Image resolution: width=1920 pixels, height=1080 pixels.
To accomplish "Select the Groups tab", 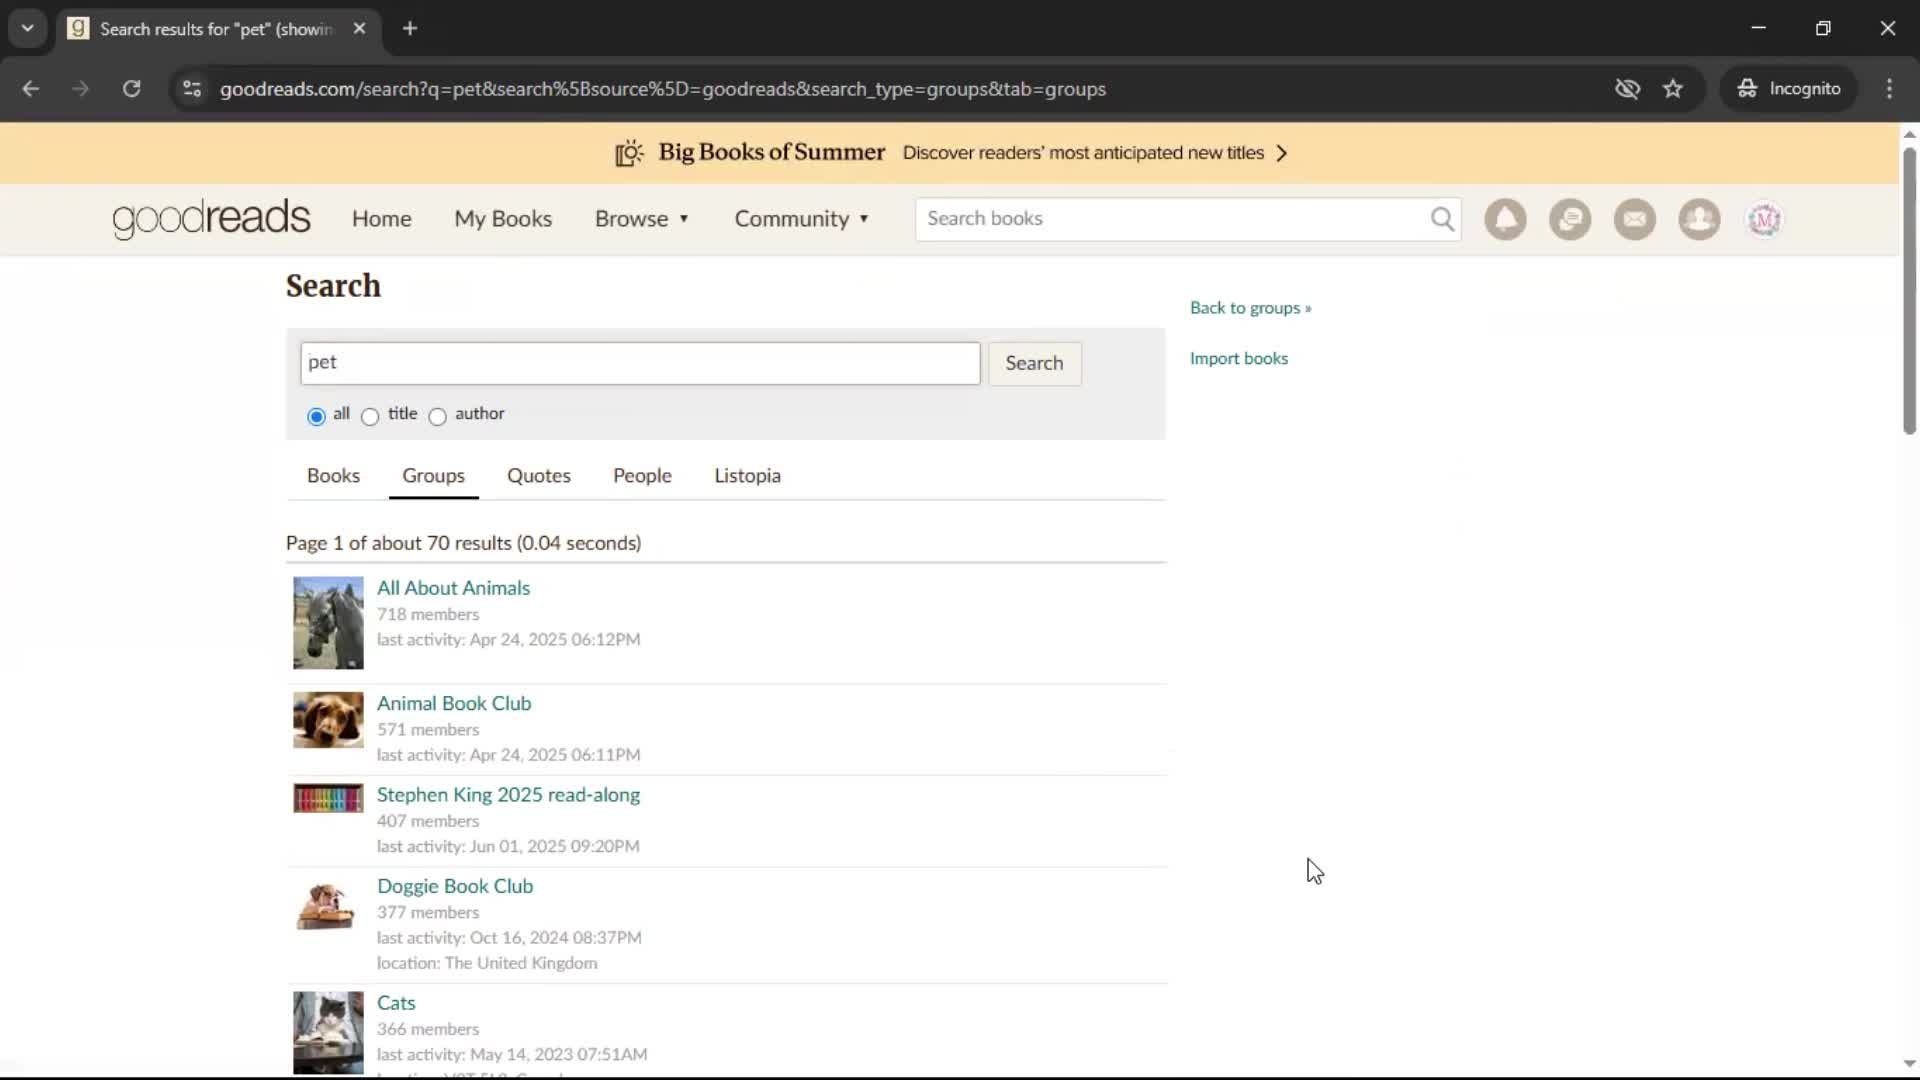I will tap(433, 476).
